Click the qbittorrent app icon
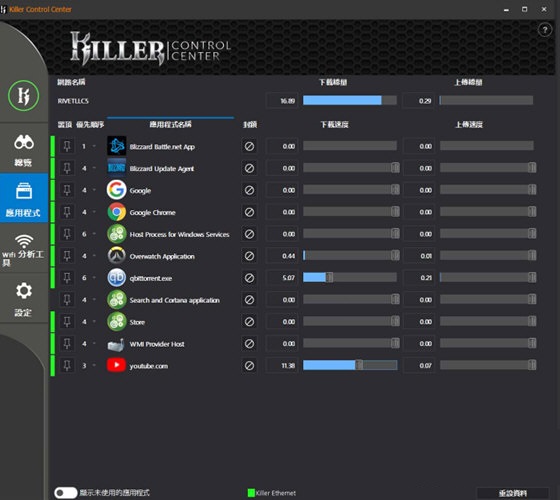Image resolution: width=560 pixels, height=500 pixels. [x=116, y=278]
